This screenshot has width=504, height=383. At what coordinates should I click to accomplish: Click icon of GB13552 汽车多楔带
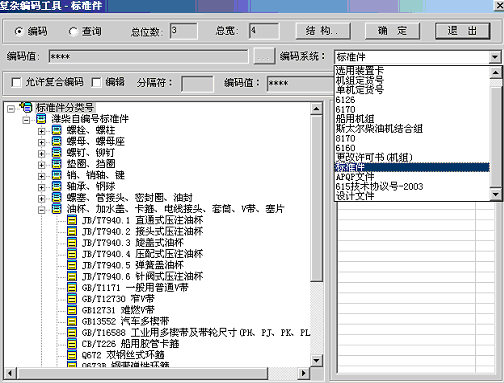(x=72, y=321)
